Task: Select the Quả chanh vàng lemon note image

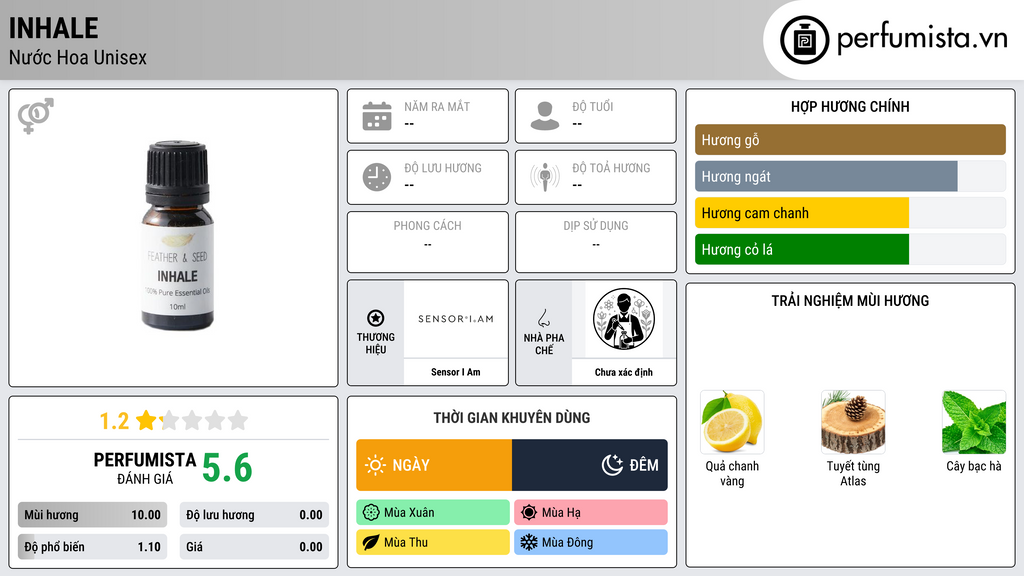Action: tap(732, 422)
